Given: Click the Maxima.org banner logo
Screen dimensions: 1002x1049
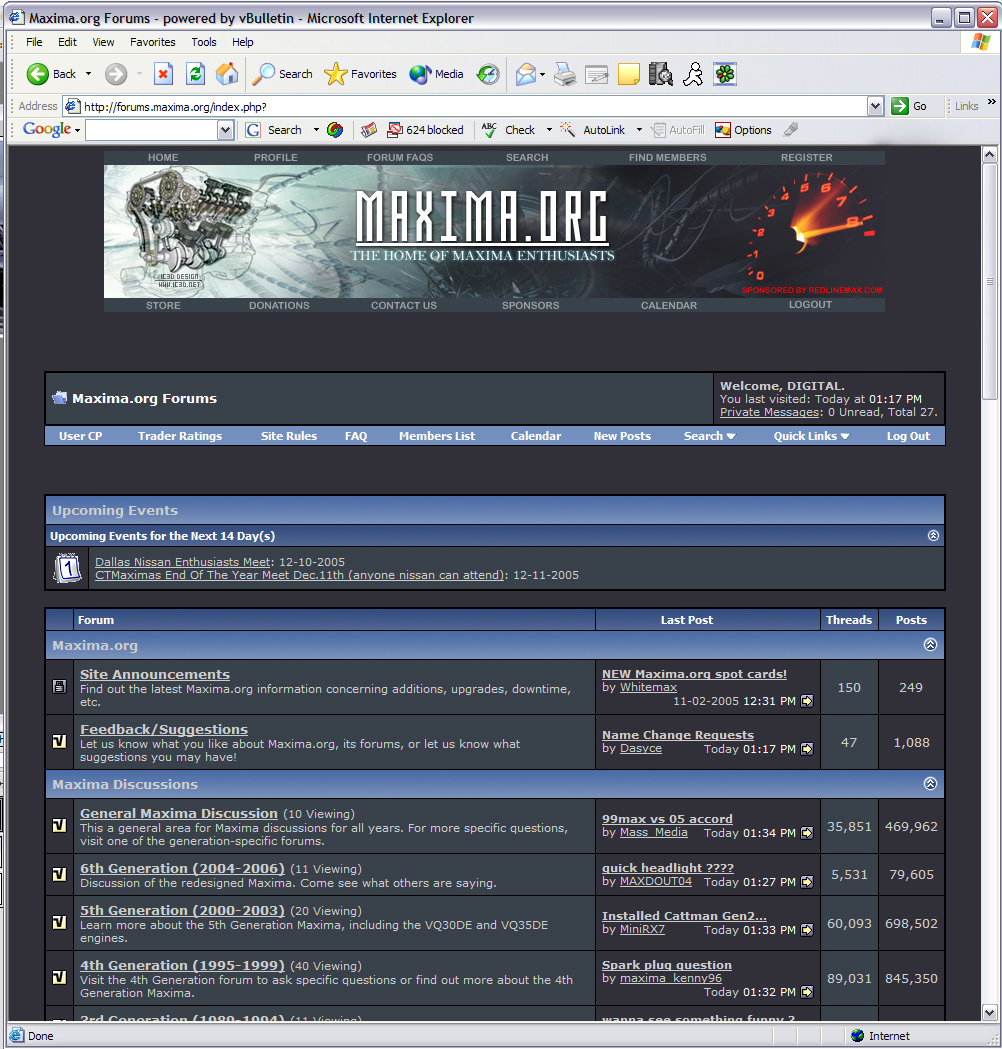Looking at the screenshot, I should [x=482, y=224].
